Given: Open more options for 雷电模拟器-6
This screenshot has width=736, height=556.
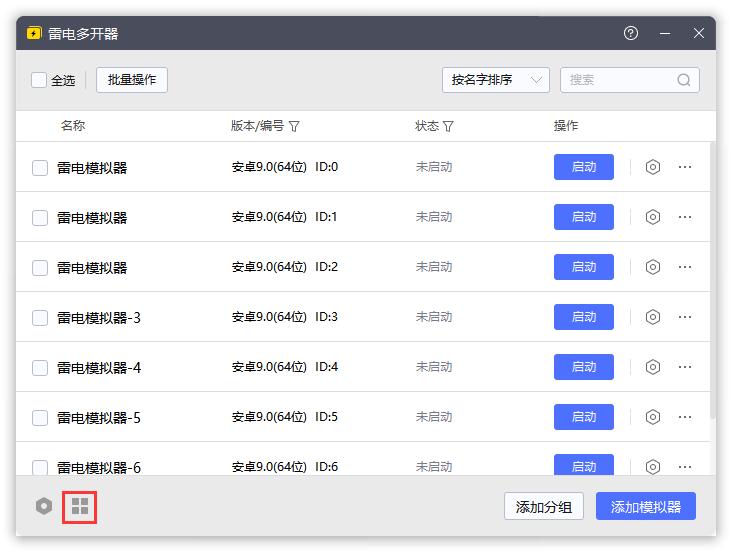Looking at the screenshot, I should click(x=685, y=467).
